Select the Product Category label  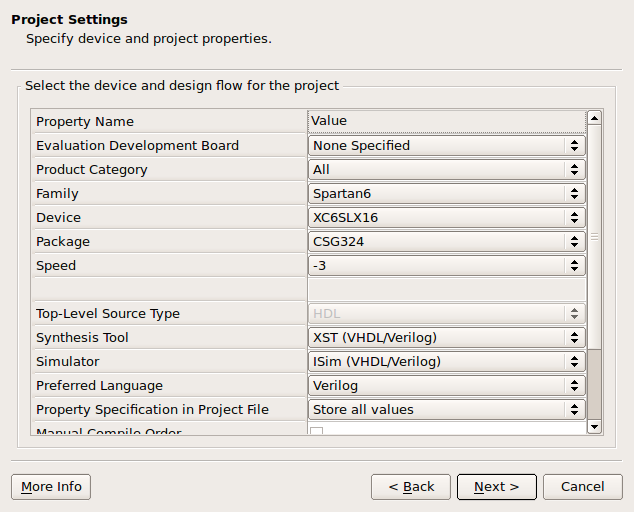coord(92,170)
